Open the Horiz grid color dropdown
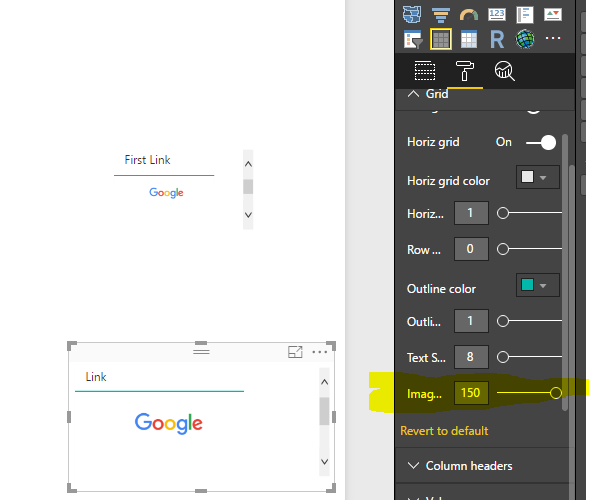590x500 pixels. [537, 177]
